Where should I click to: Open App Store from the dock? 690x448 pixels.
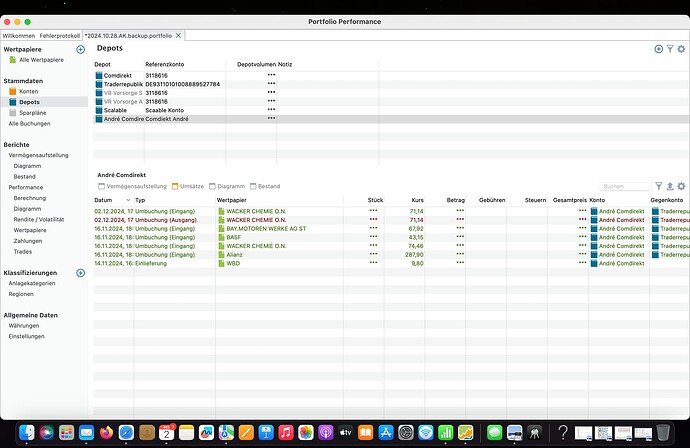[x=385, y=433]
